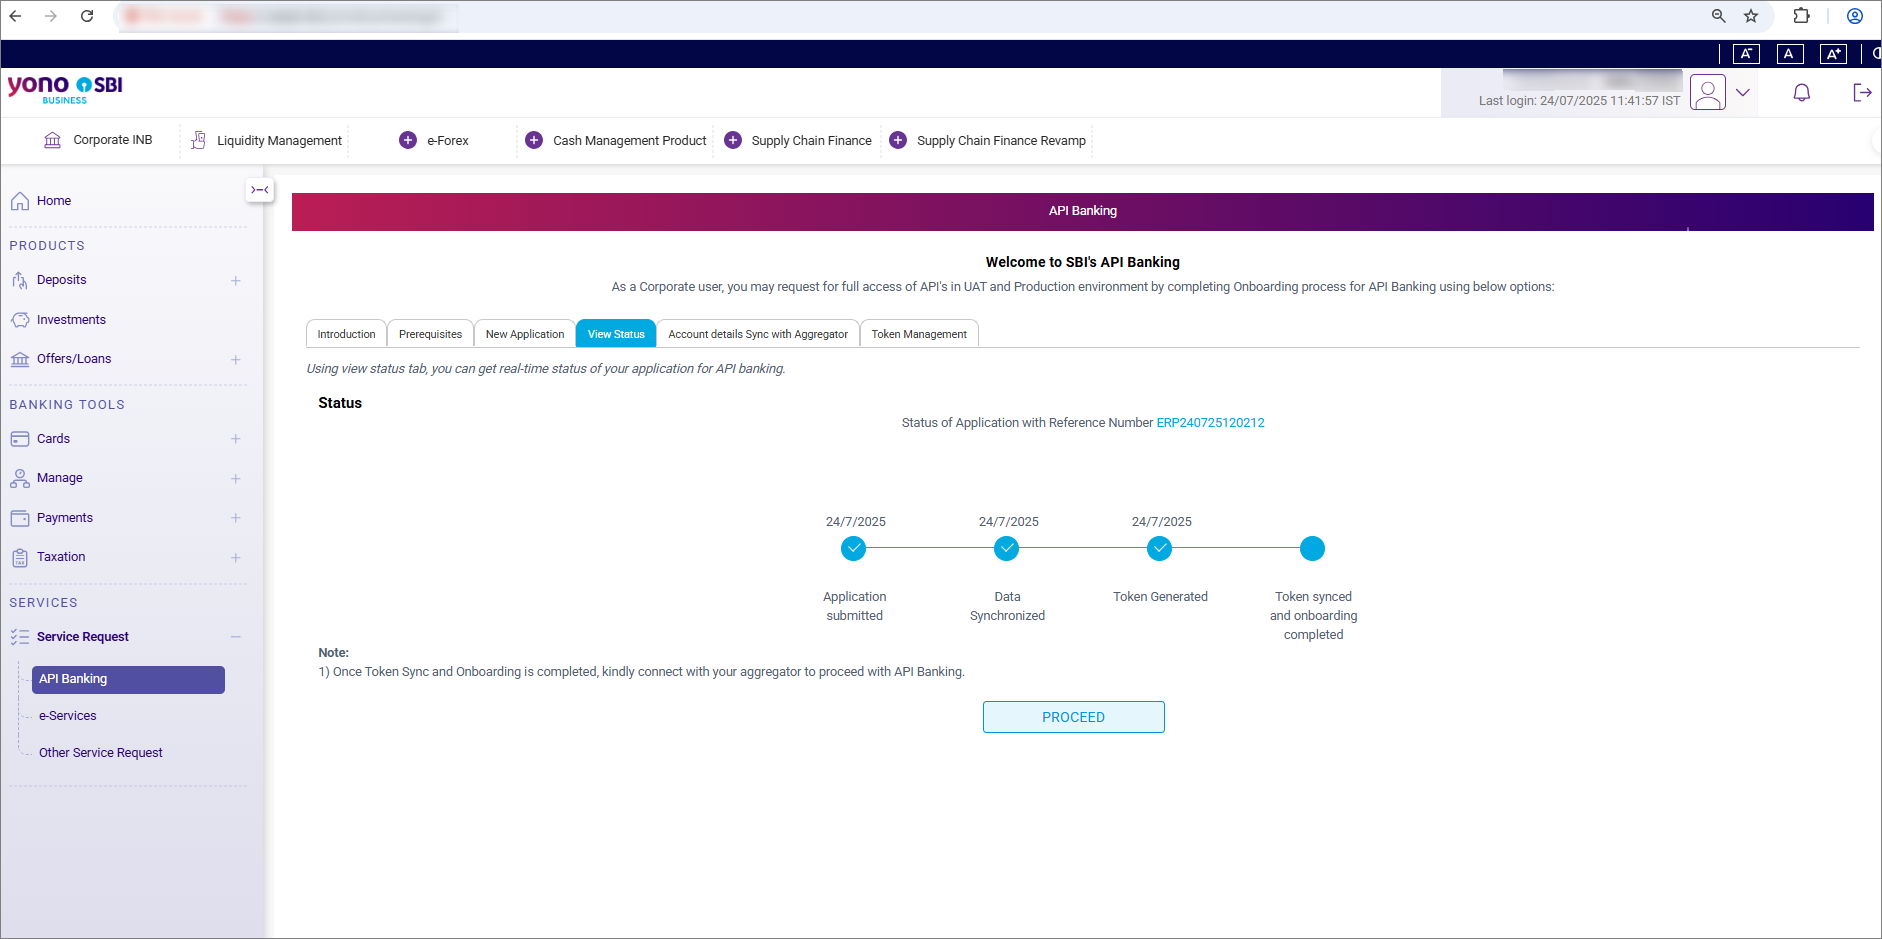Decrease font size with A- icon
The height and width of the screenshot is (939, 1882).
[x=1746, y=54]
